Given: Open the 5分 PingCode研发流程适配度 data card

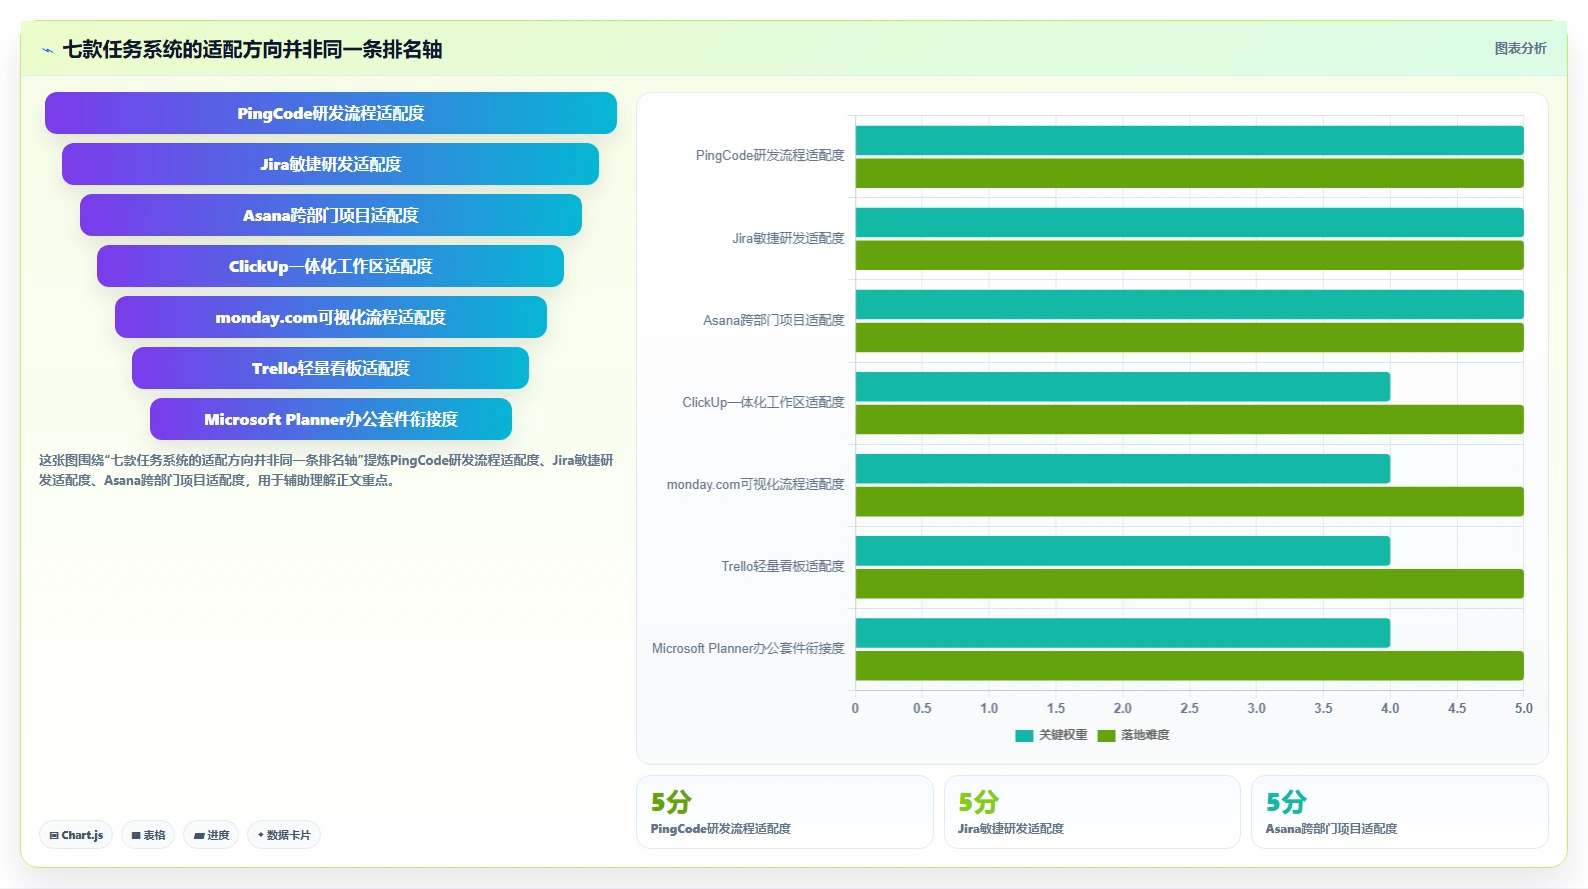Looking at the screenshot, I should point(785,812).
